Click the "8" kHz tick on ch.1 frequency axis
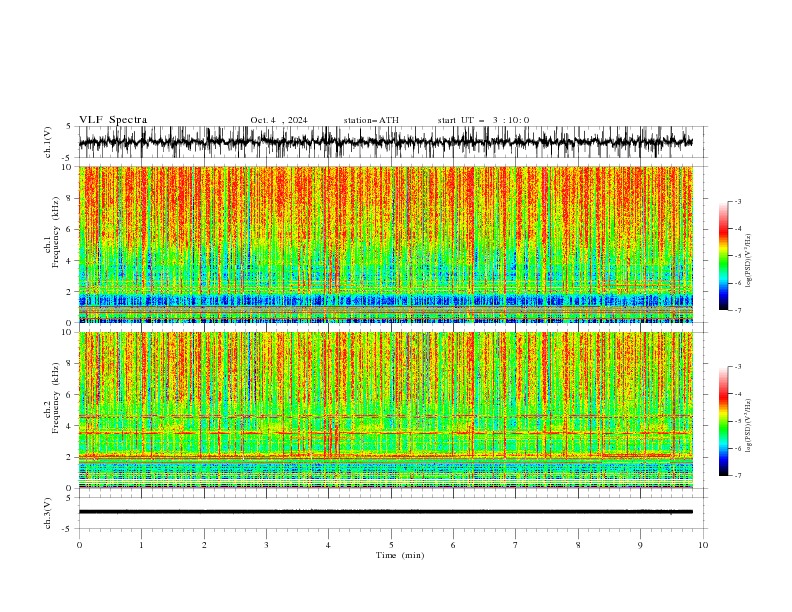The width and height of the screenshot is (792, 612). 69,198
